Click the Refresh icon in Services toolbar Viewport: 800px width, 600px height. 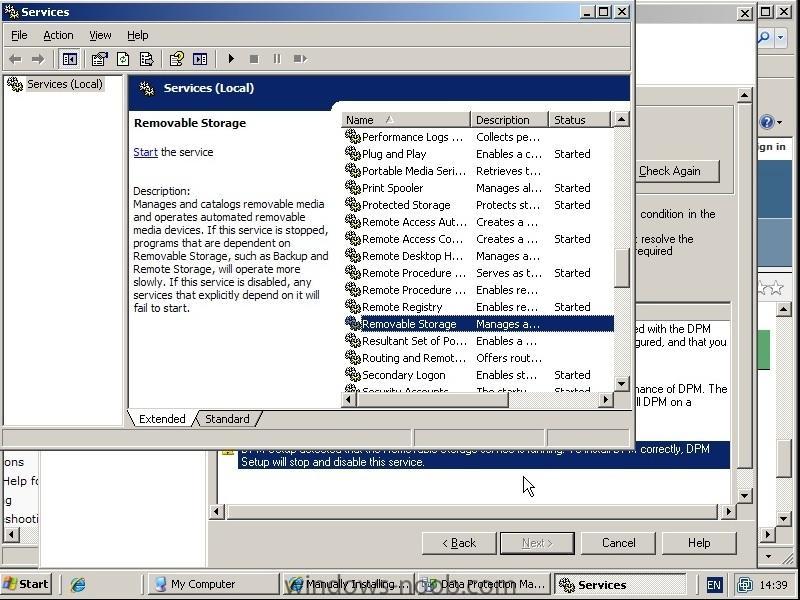(123, 59)
